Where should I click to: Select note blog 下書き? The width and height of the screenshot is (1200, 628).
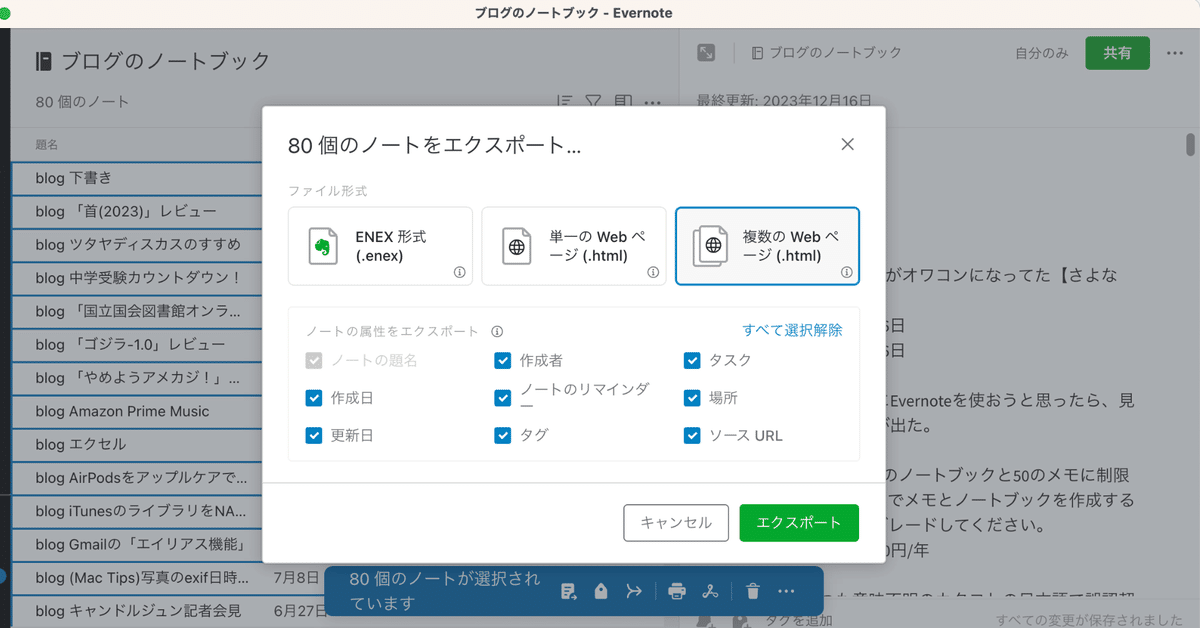click(137, 178)
